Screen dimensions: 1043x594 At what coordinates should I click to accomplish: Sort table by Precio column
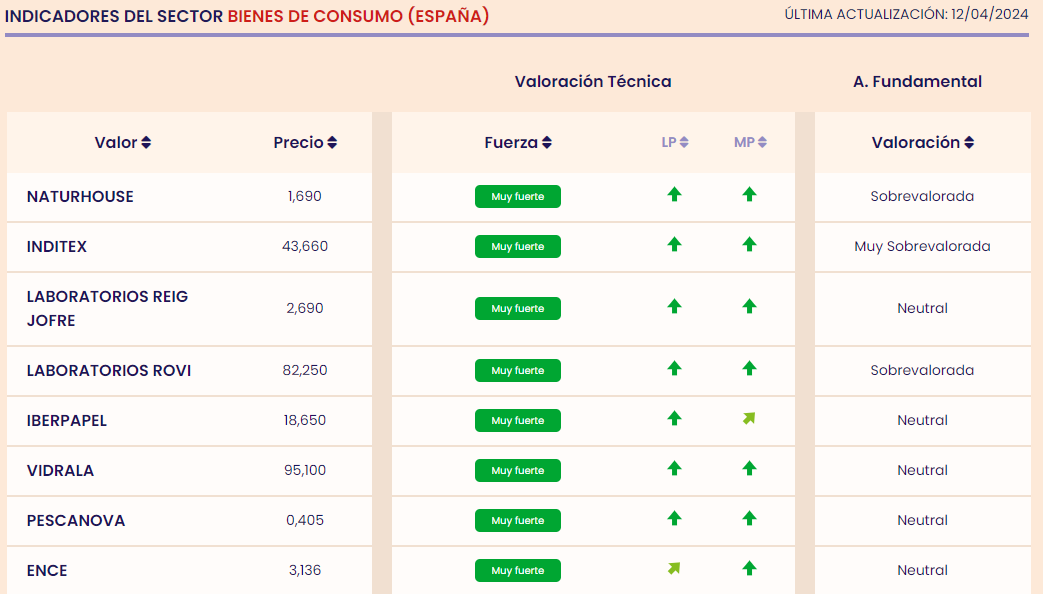coord(305,143)
